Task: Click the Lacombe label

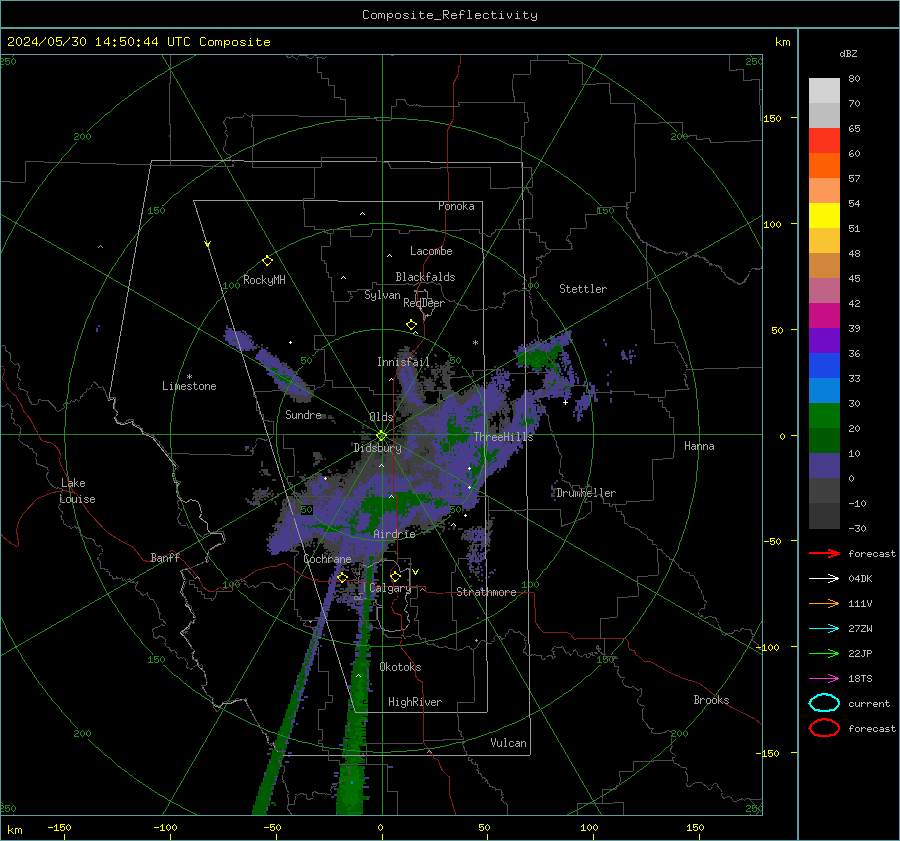Action: tap(431, 251)
